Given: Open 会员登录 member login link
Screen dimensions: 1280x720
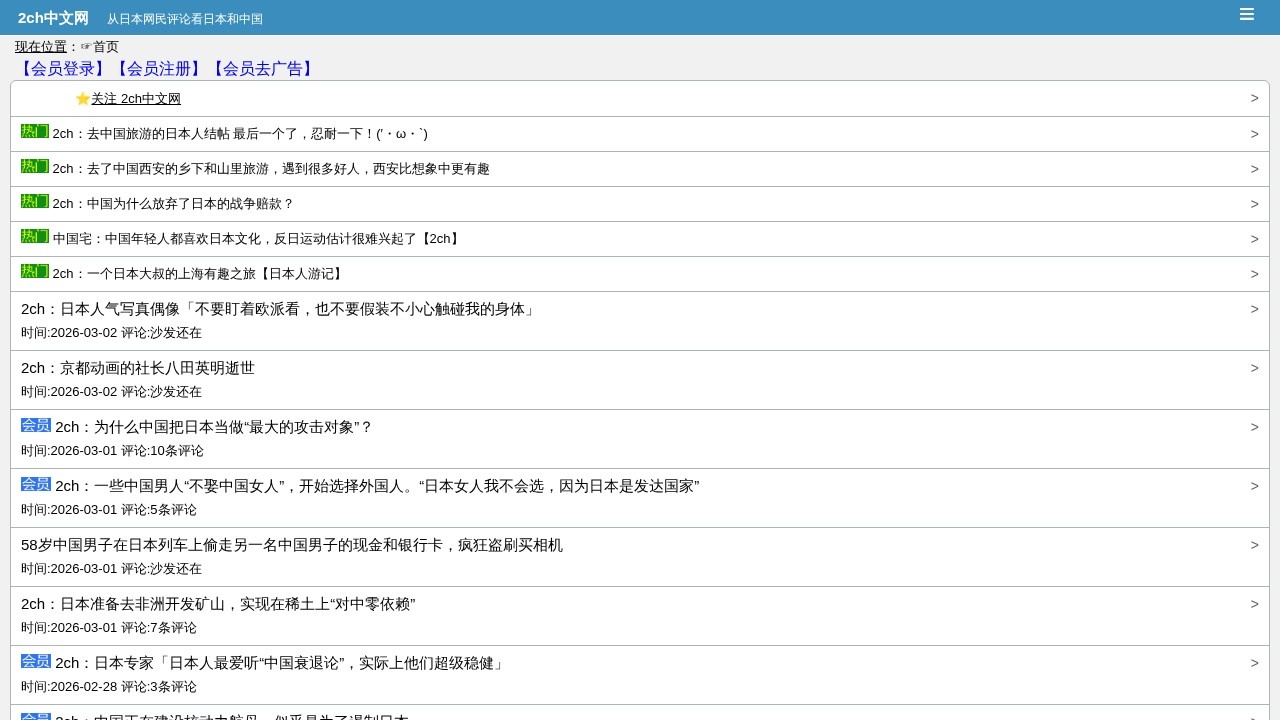Looking at the screenshot, I should pos(63,69).
